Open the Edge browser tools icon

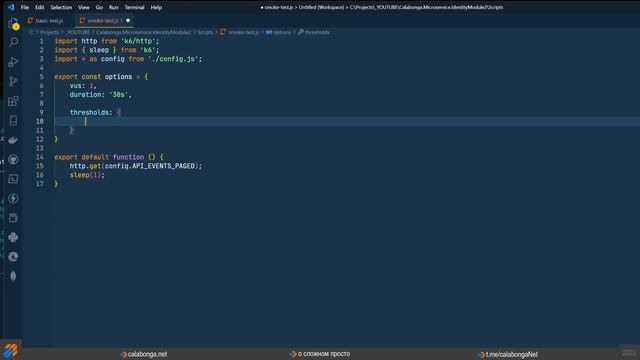[13, 256]
